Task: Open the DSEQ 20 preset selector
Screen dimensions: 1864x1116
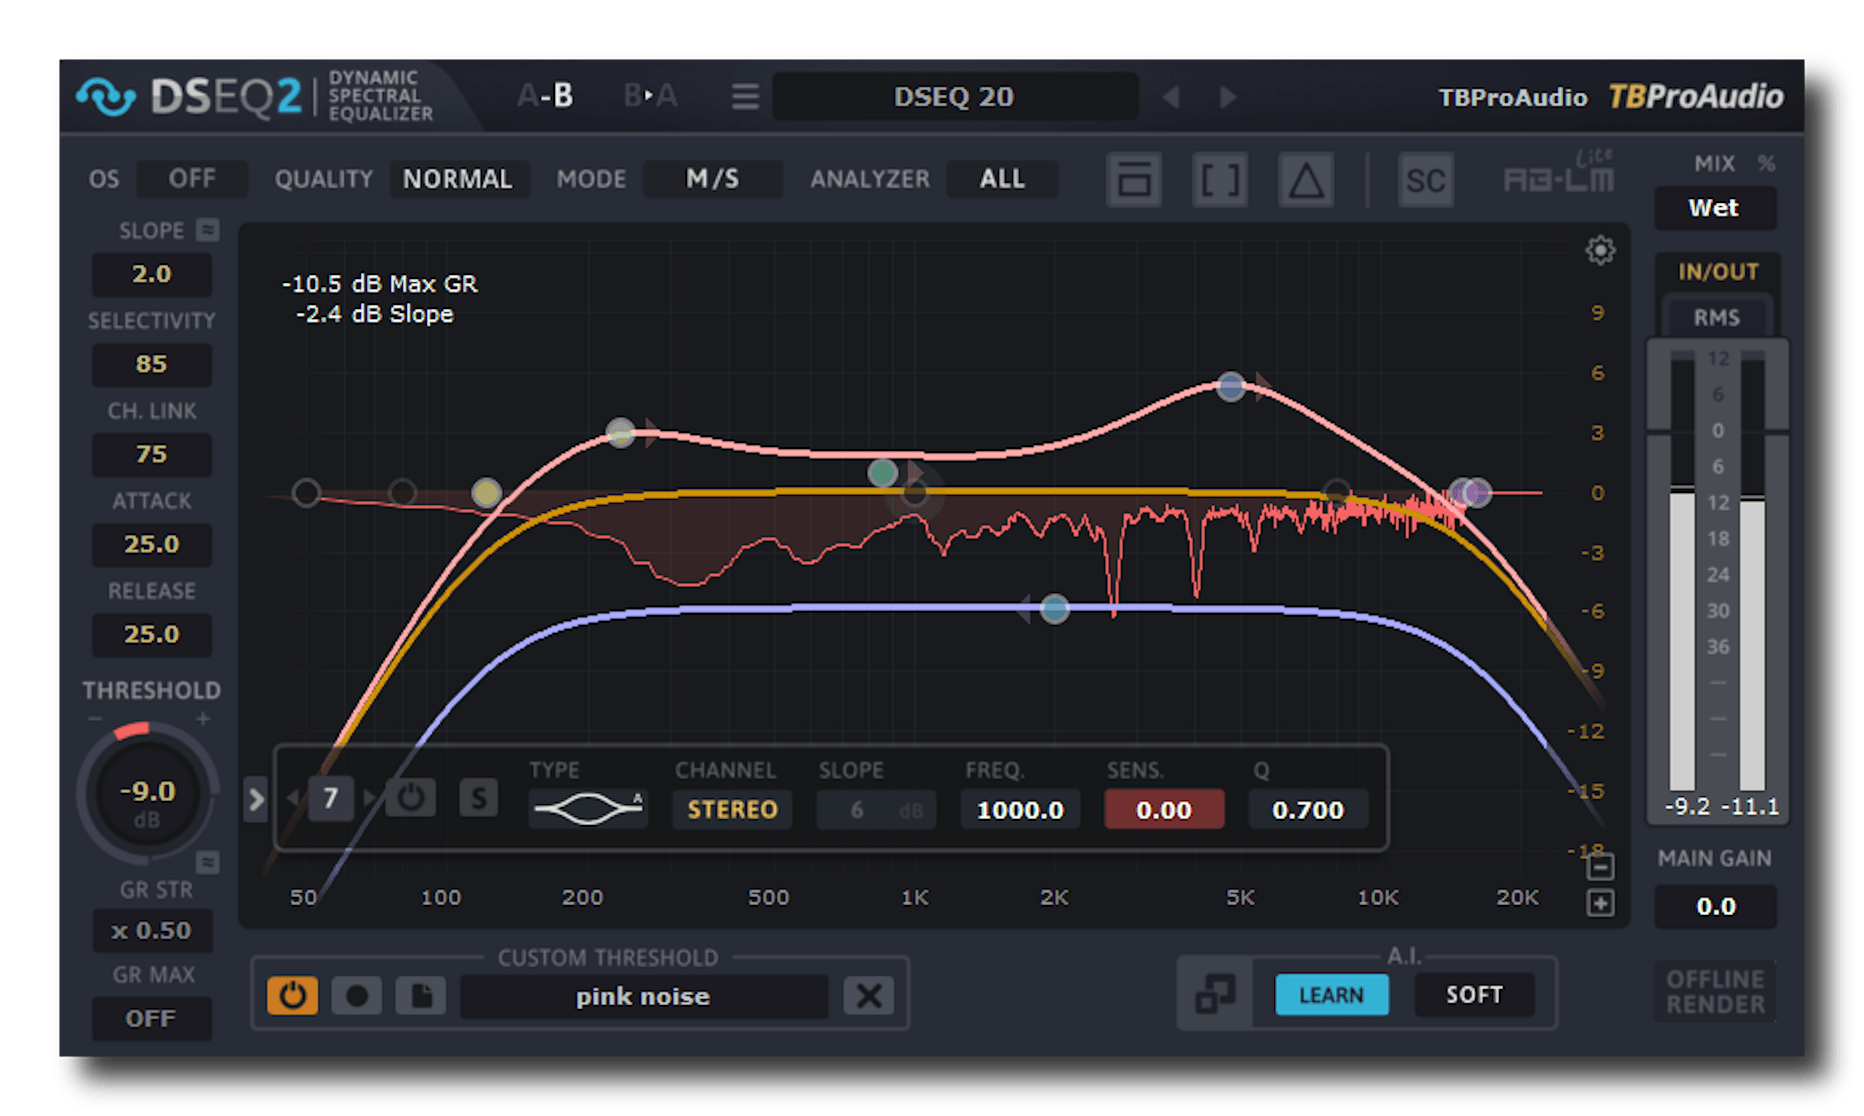Action: (954, 97)
